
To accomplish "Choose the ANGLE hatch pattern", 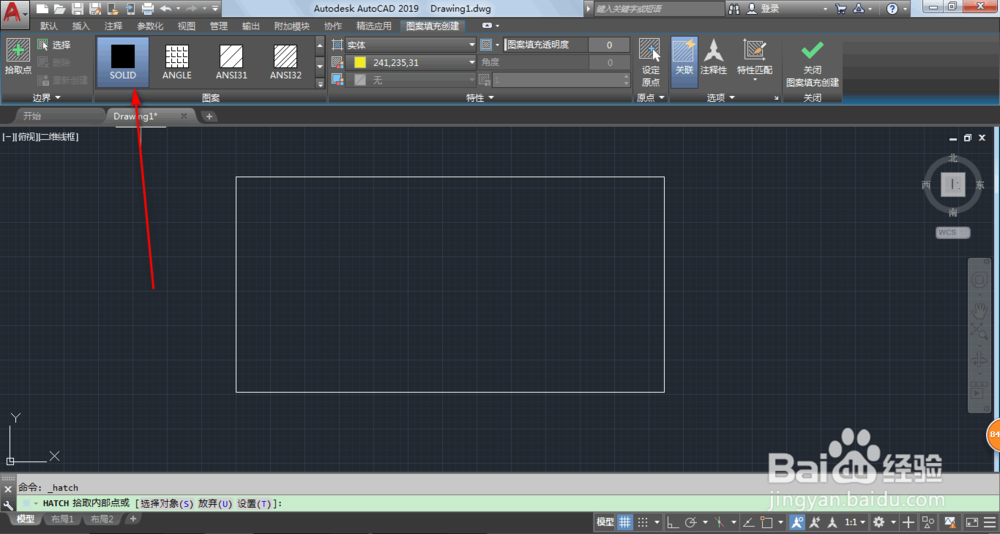I will point(177,62).
